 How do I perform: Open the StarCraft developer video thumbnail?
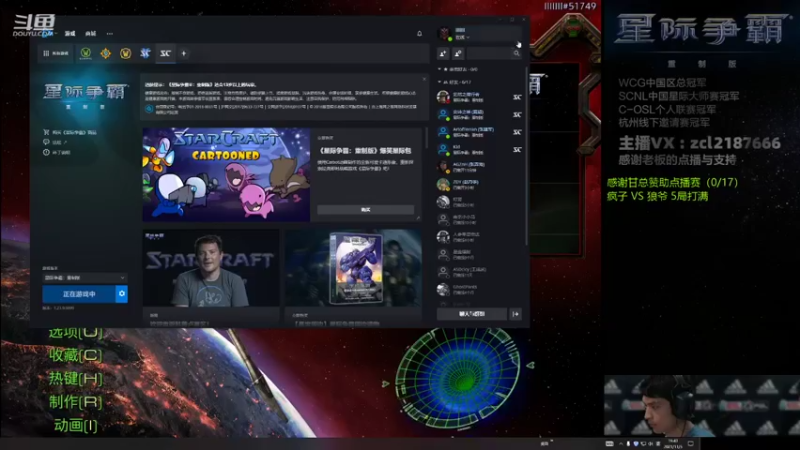[x=211, y=268]
